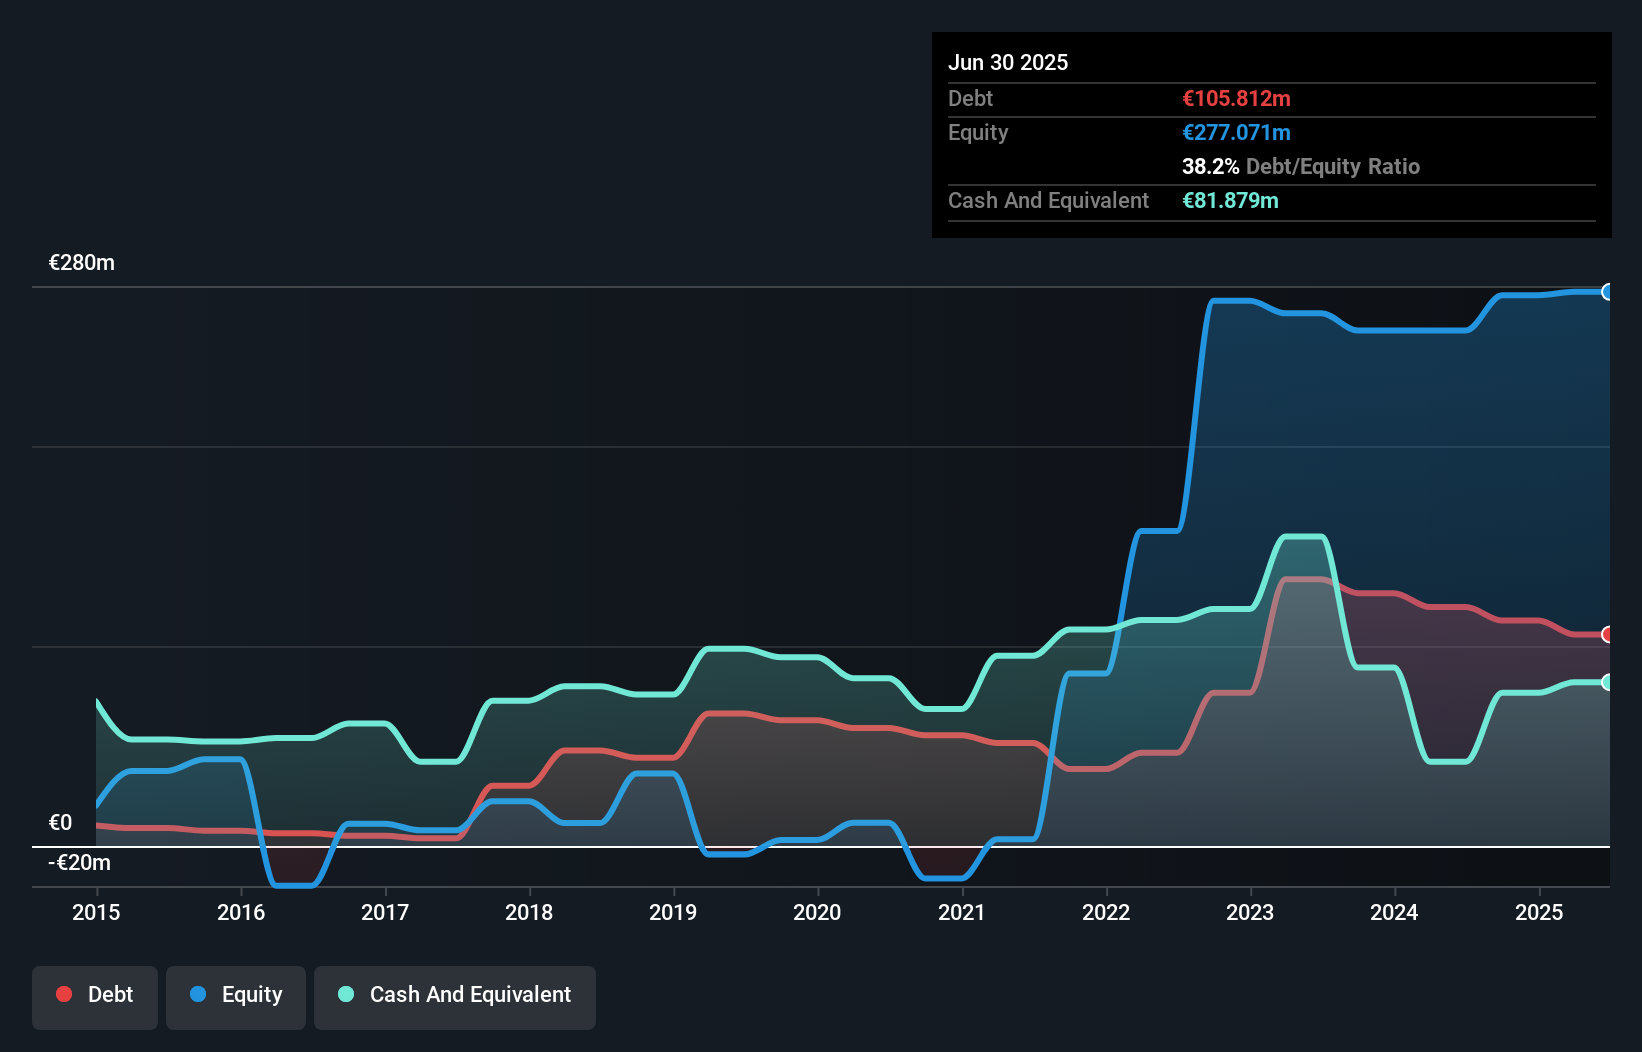
Task: Select the 2015 x-axis label
Action: click(96, 912)
